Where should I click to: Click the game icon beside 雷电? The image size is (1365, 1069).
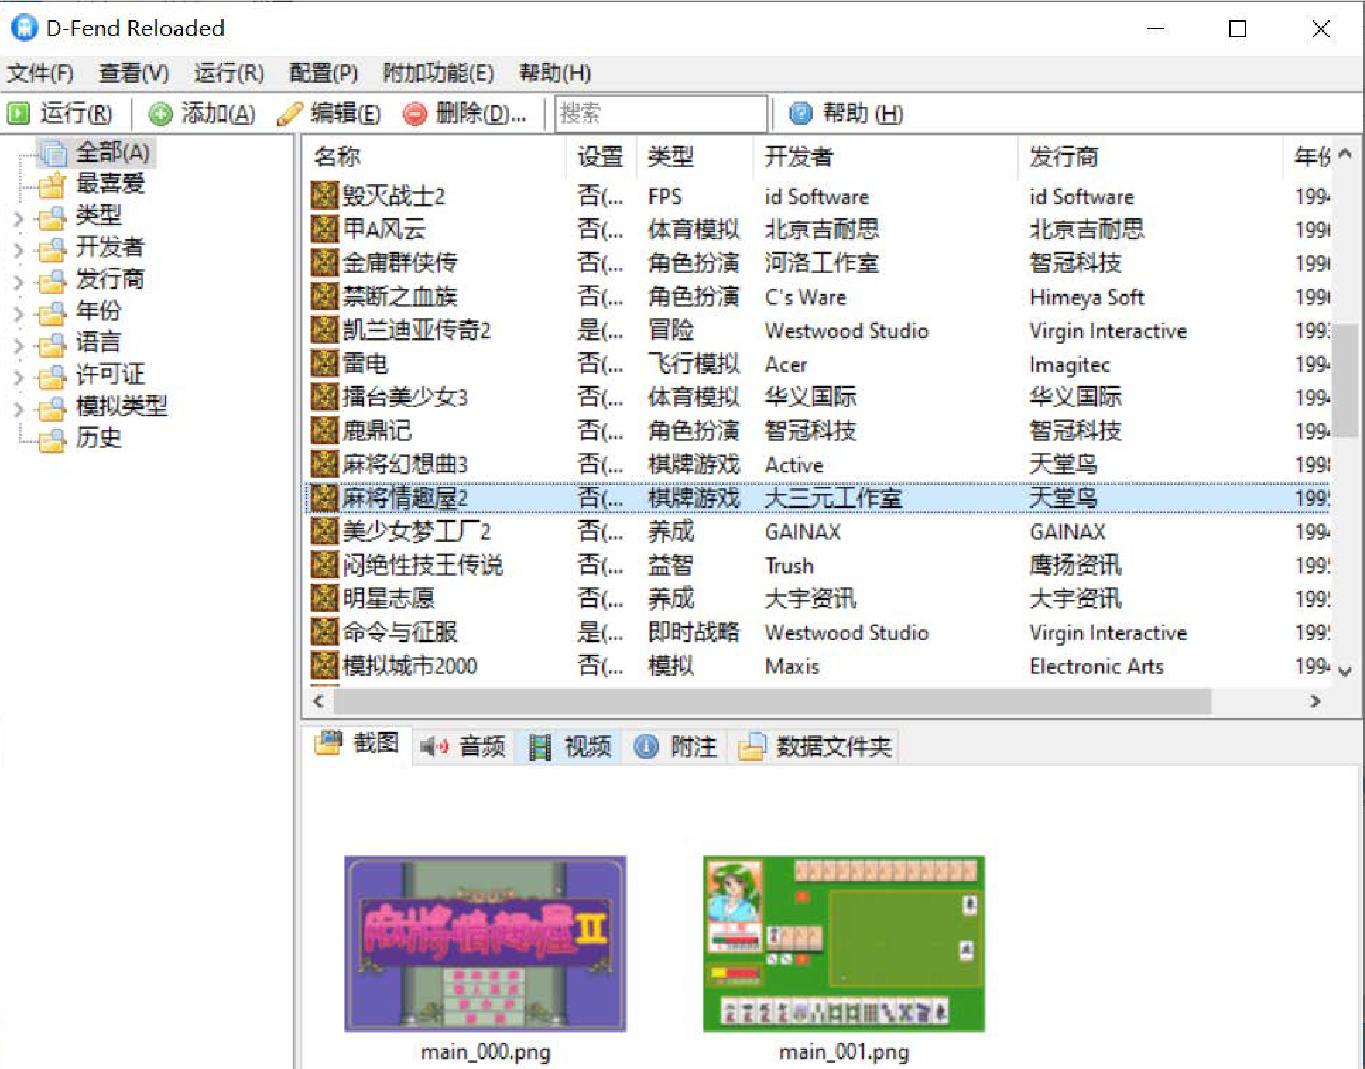[324, 364]
